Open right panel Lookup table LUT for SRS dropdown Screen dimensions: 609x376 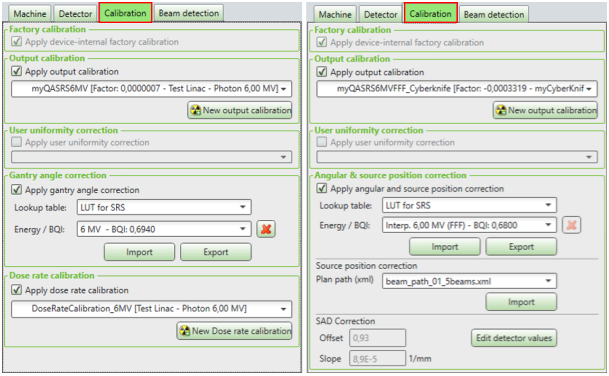[469, 205]
